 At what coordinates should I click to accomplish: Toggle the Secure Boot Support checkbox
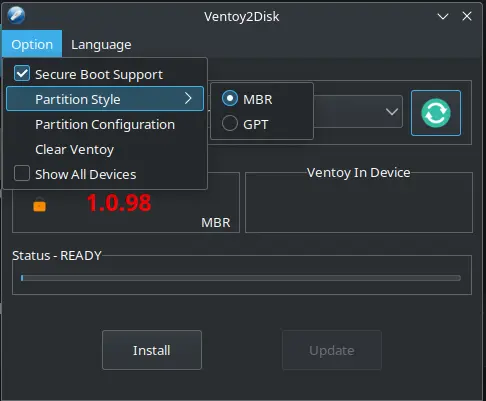pos(22,74)
